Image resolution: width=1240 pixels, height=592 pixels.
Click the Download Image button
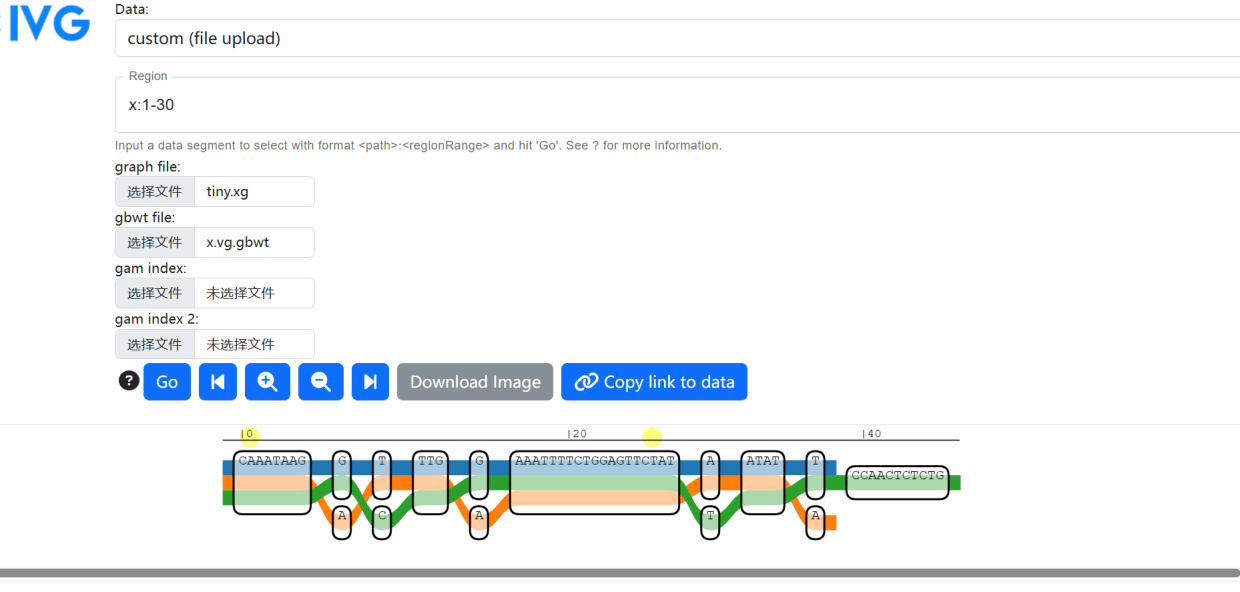point(475,382)
